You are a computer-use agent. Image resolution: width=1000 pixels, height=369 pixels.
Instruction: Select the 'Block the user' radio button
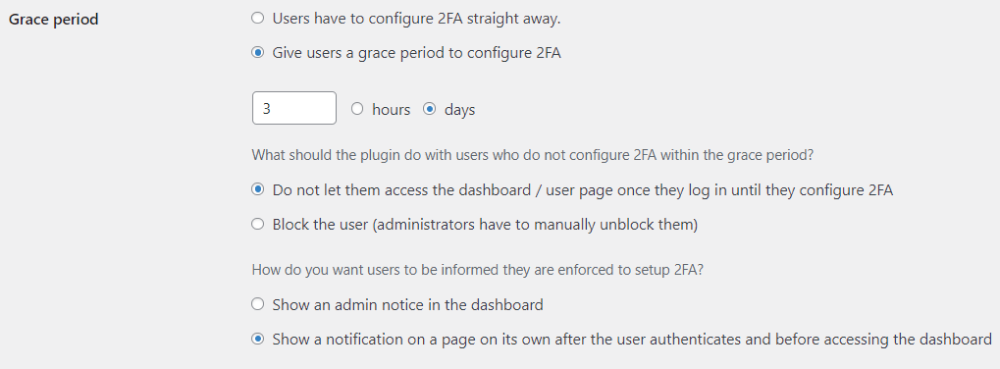pyautogui.click(x=258, y=224)
